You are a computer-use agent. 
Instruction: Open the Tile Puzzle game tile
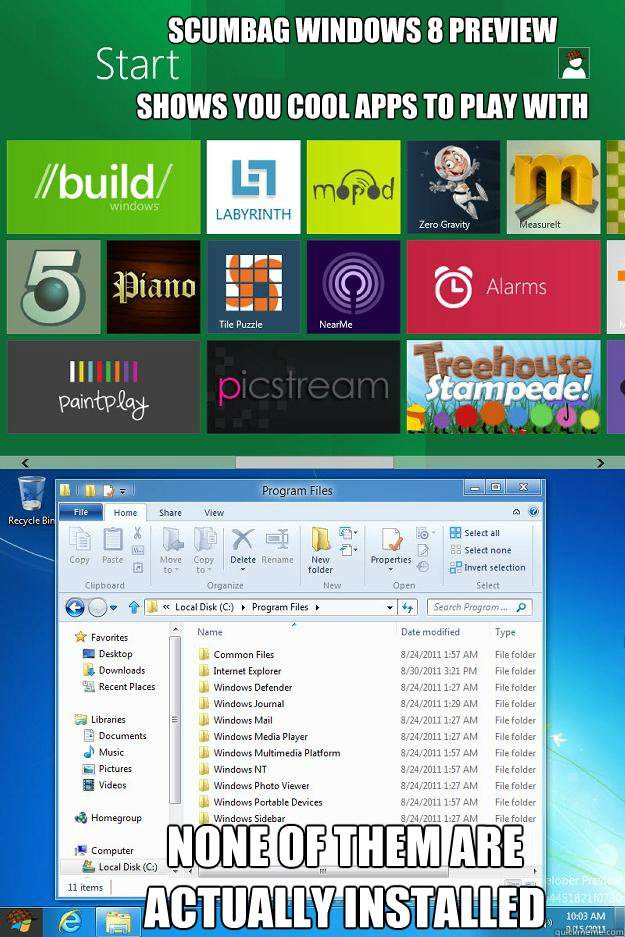[x=253, y=287]
